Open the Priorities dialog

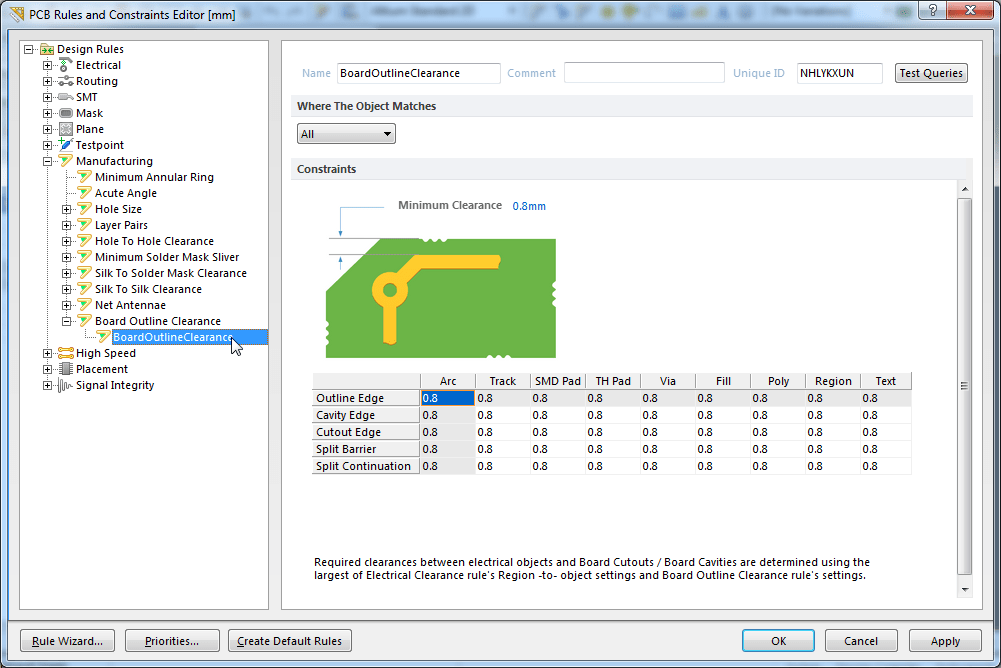(172, 641)
